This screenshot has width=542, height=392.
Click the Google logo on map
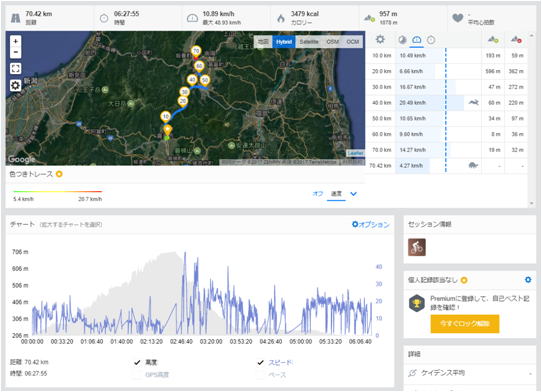pos(21,159)
